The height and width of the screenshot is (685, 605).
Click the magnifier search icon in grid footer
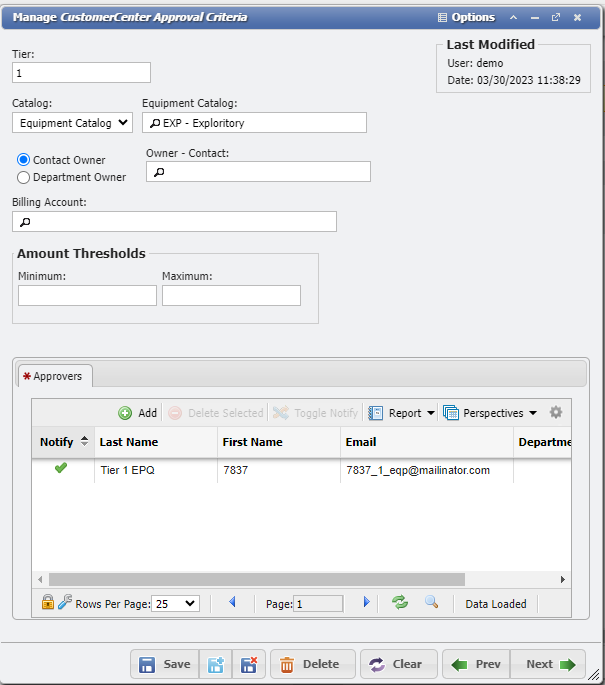tap(431, 603)
